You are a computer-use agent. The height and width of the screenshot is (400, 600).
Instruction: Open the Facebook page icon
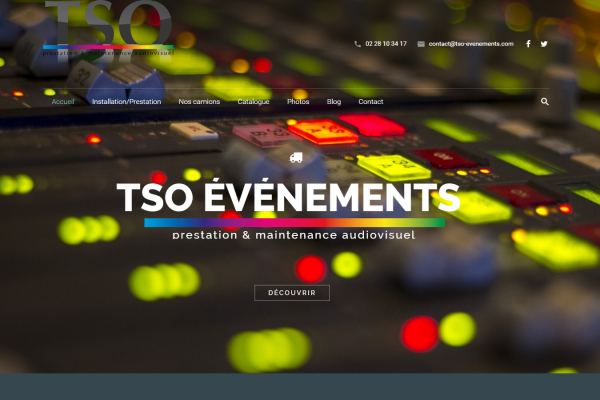pos(528,44)
